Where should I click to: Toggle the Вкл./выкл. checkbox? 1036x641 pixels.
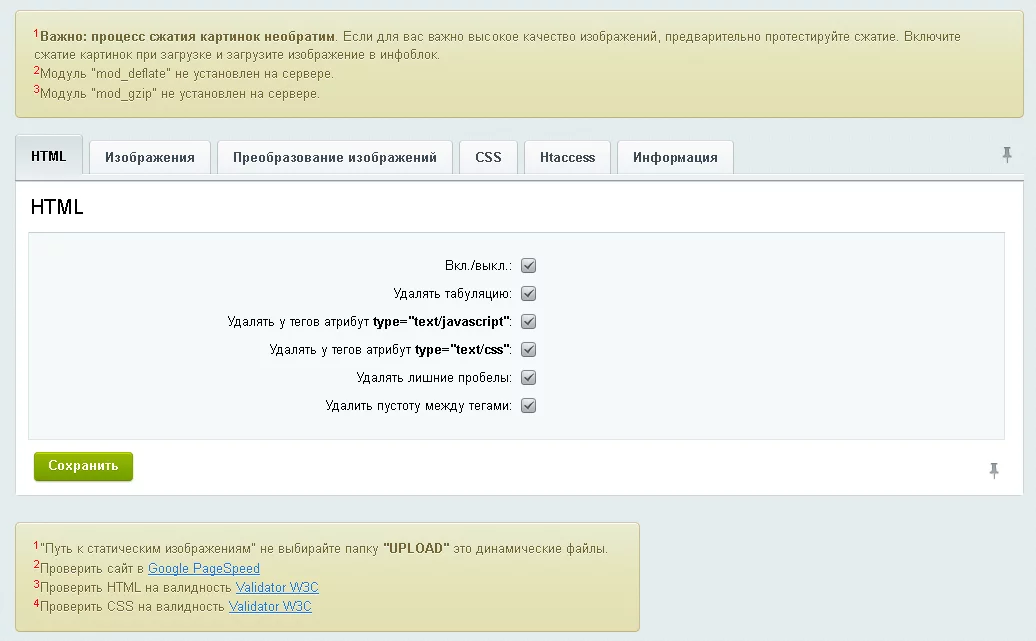tap(529, 266)
